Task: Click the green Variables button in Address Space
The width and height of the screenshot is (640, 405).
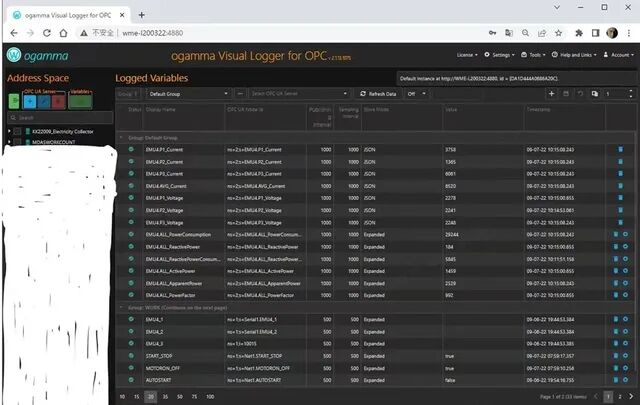Action: (81, 100)
